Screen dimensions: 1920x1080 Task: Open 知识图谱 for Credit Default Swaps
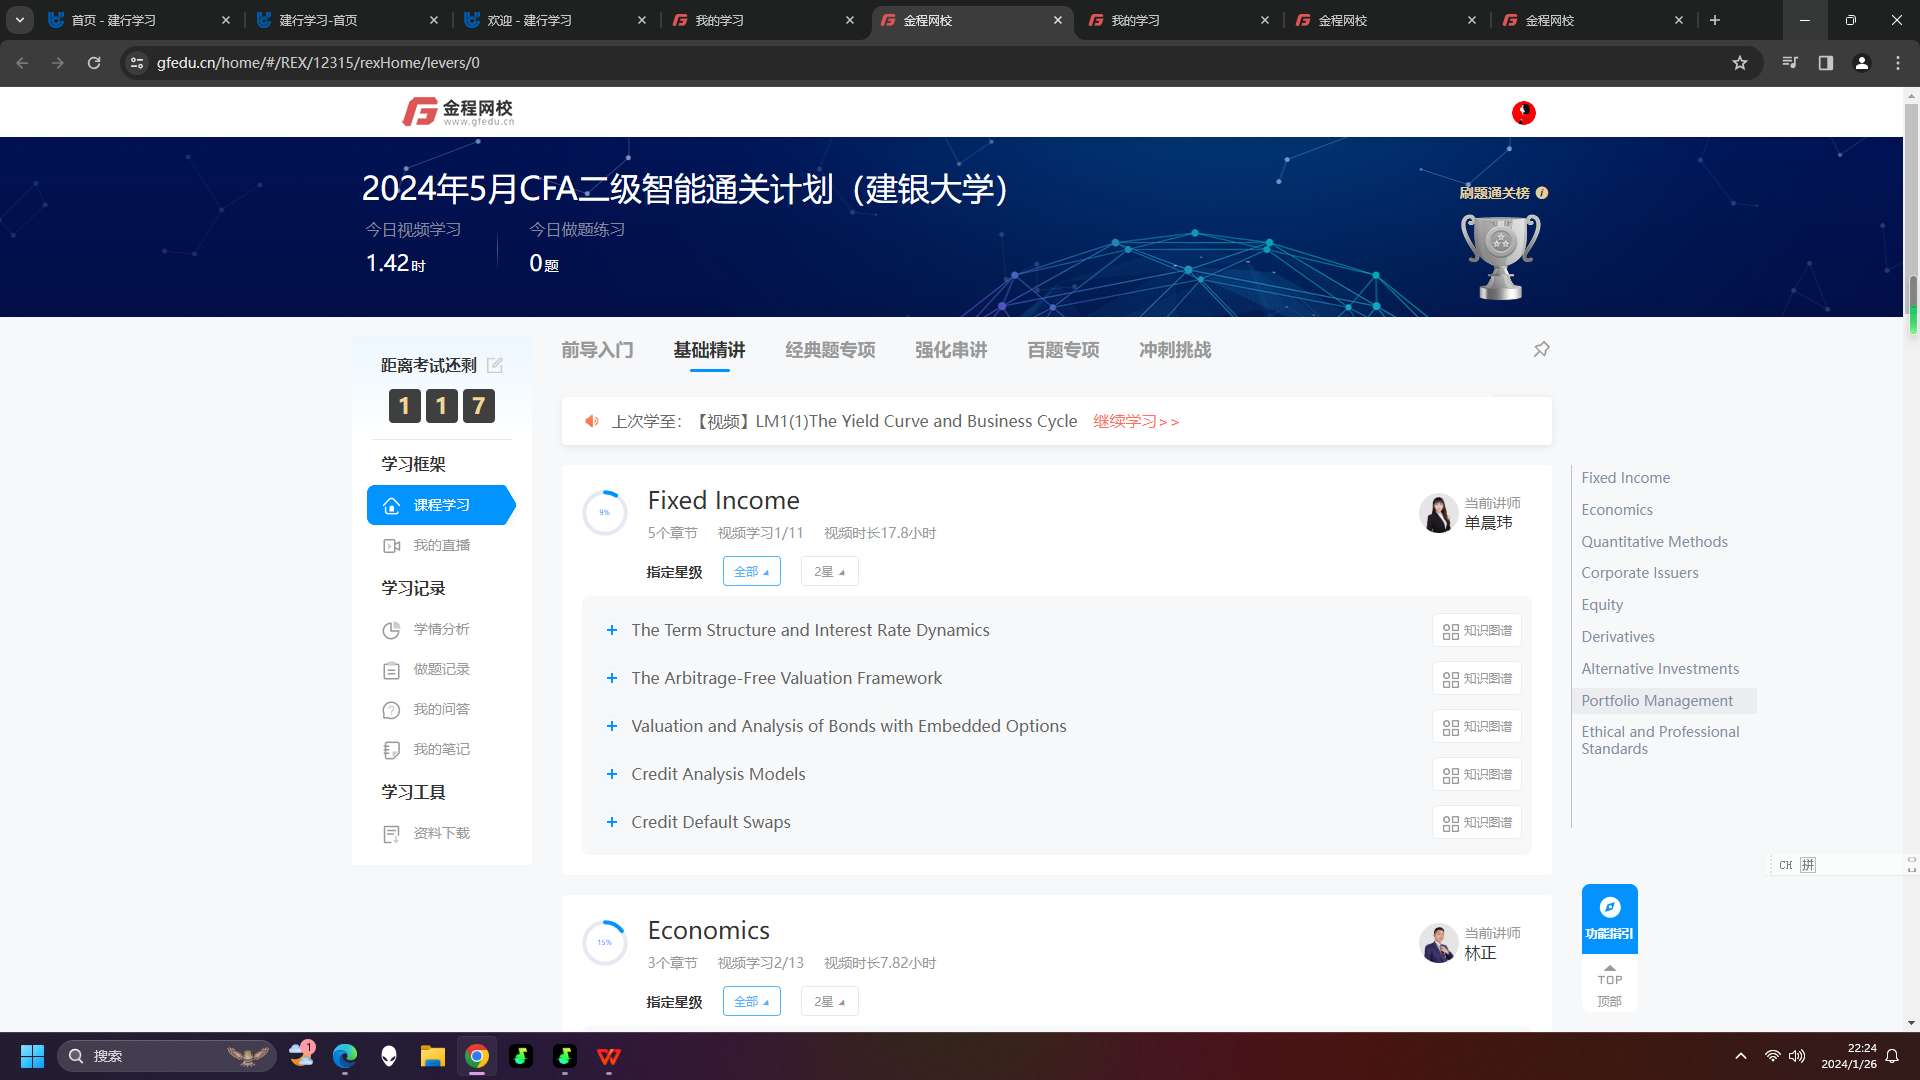click(1477, 822)
